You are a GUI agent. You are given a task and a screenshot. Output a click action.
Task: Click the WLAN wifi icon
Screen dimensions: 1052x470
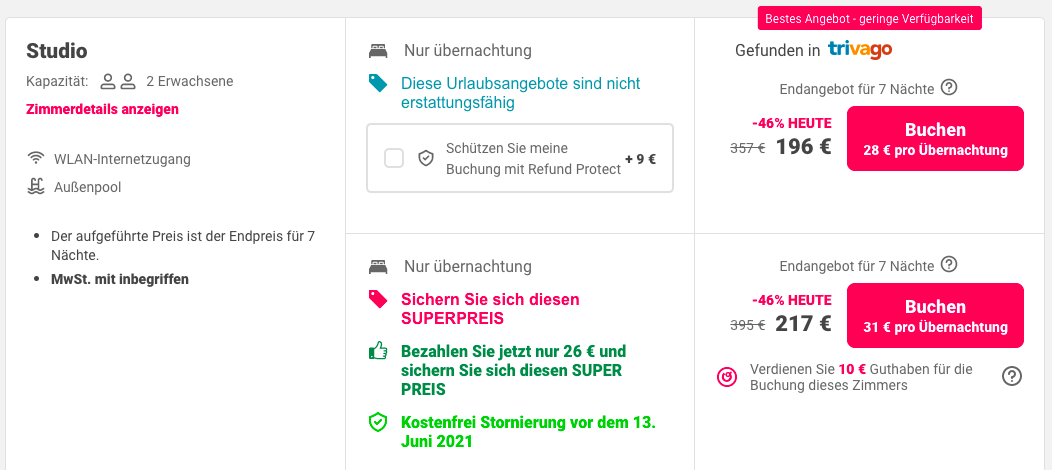(36, 159)
